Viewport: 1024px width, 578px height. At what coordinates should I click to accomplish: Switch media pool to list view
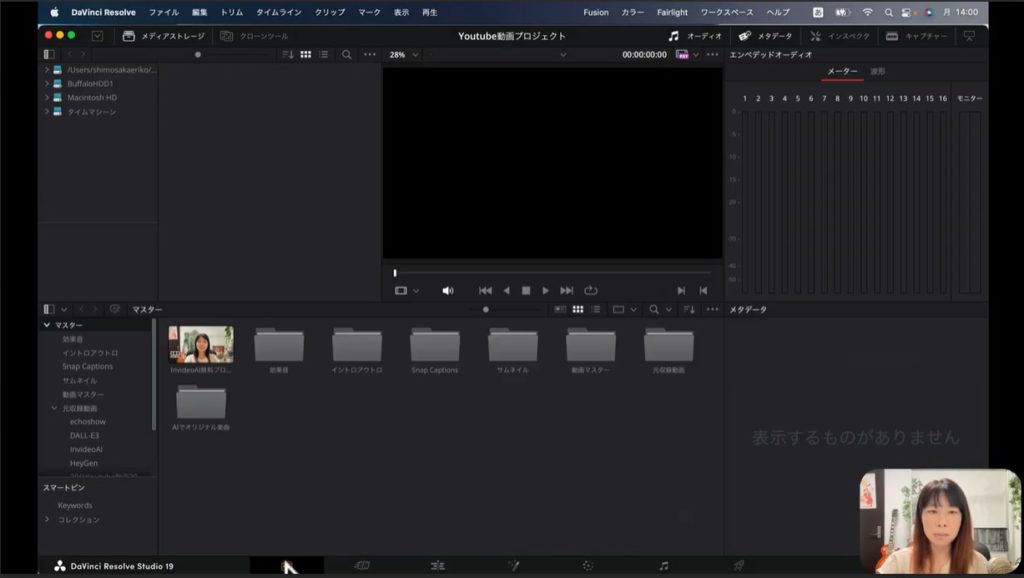(595, 310)
